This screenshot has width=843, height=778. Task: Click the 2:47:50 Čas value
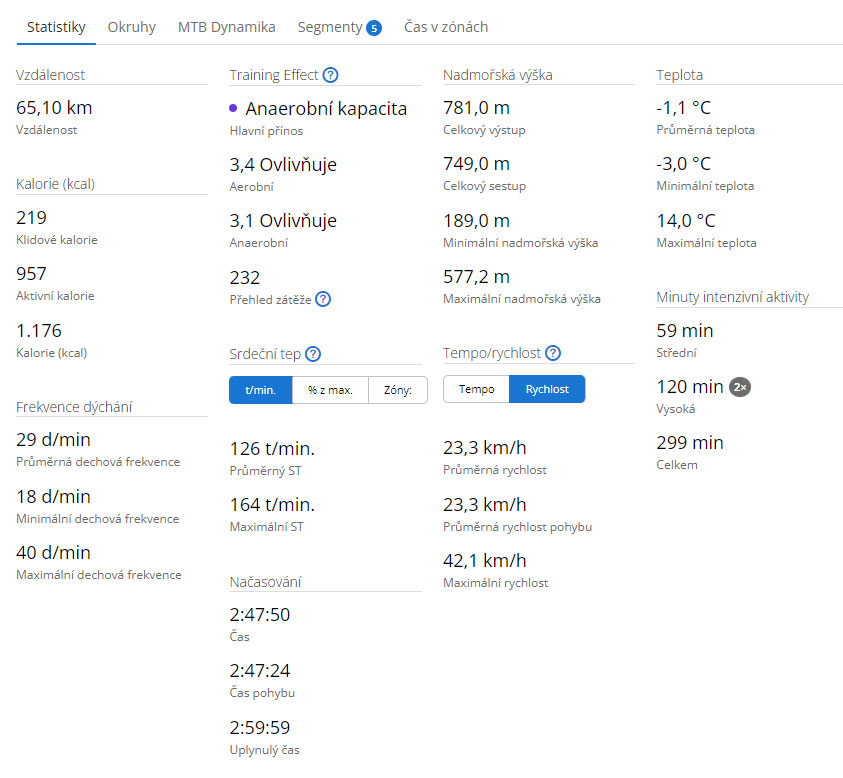(x=260, y=615)
